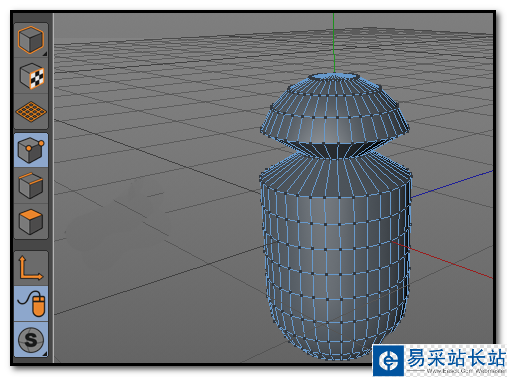Open the Snap icon corner flyout arrow
The height and width of the screenshot is (377, 507).
45,353
